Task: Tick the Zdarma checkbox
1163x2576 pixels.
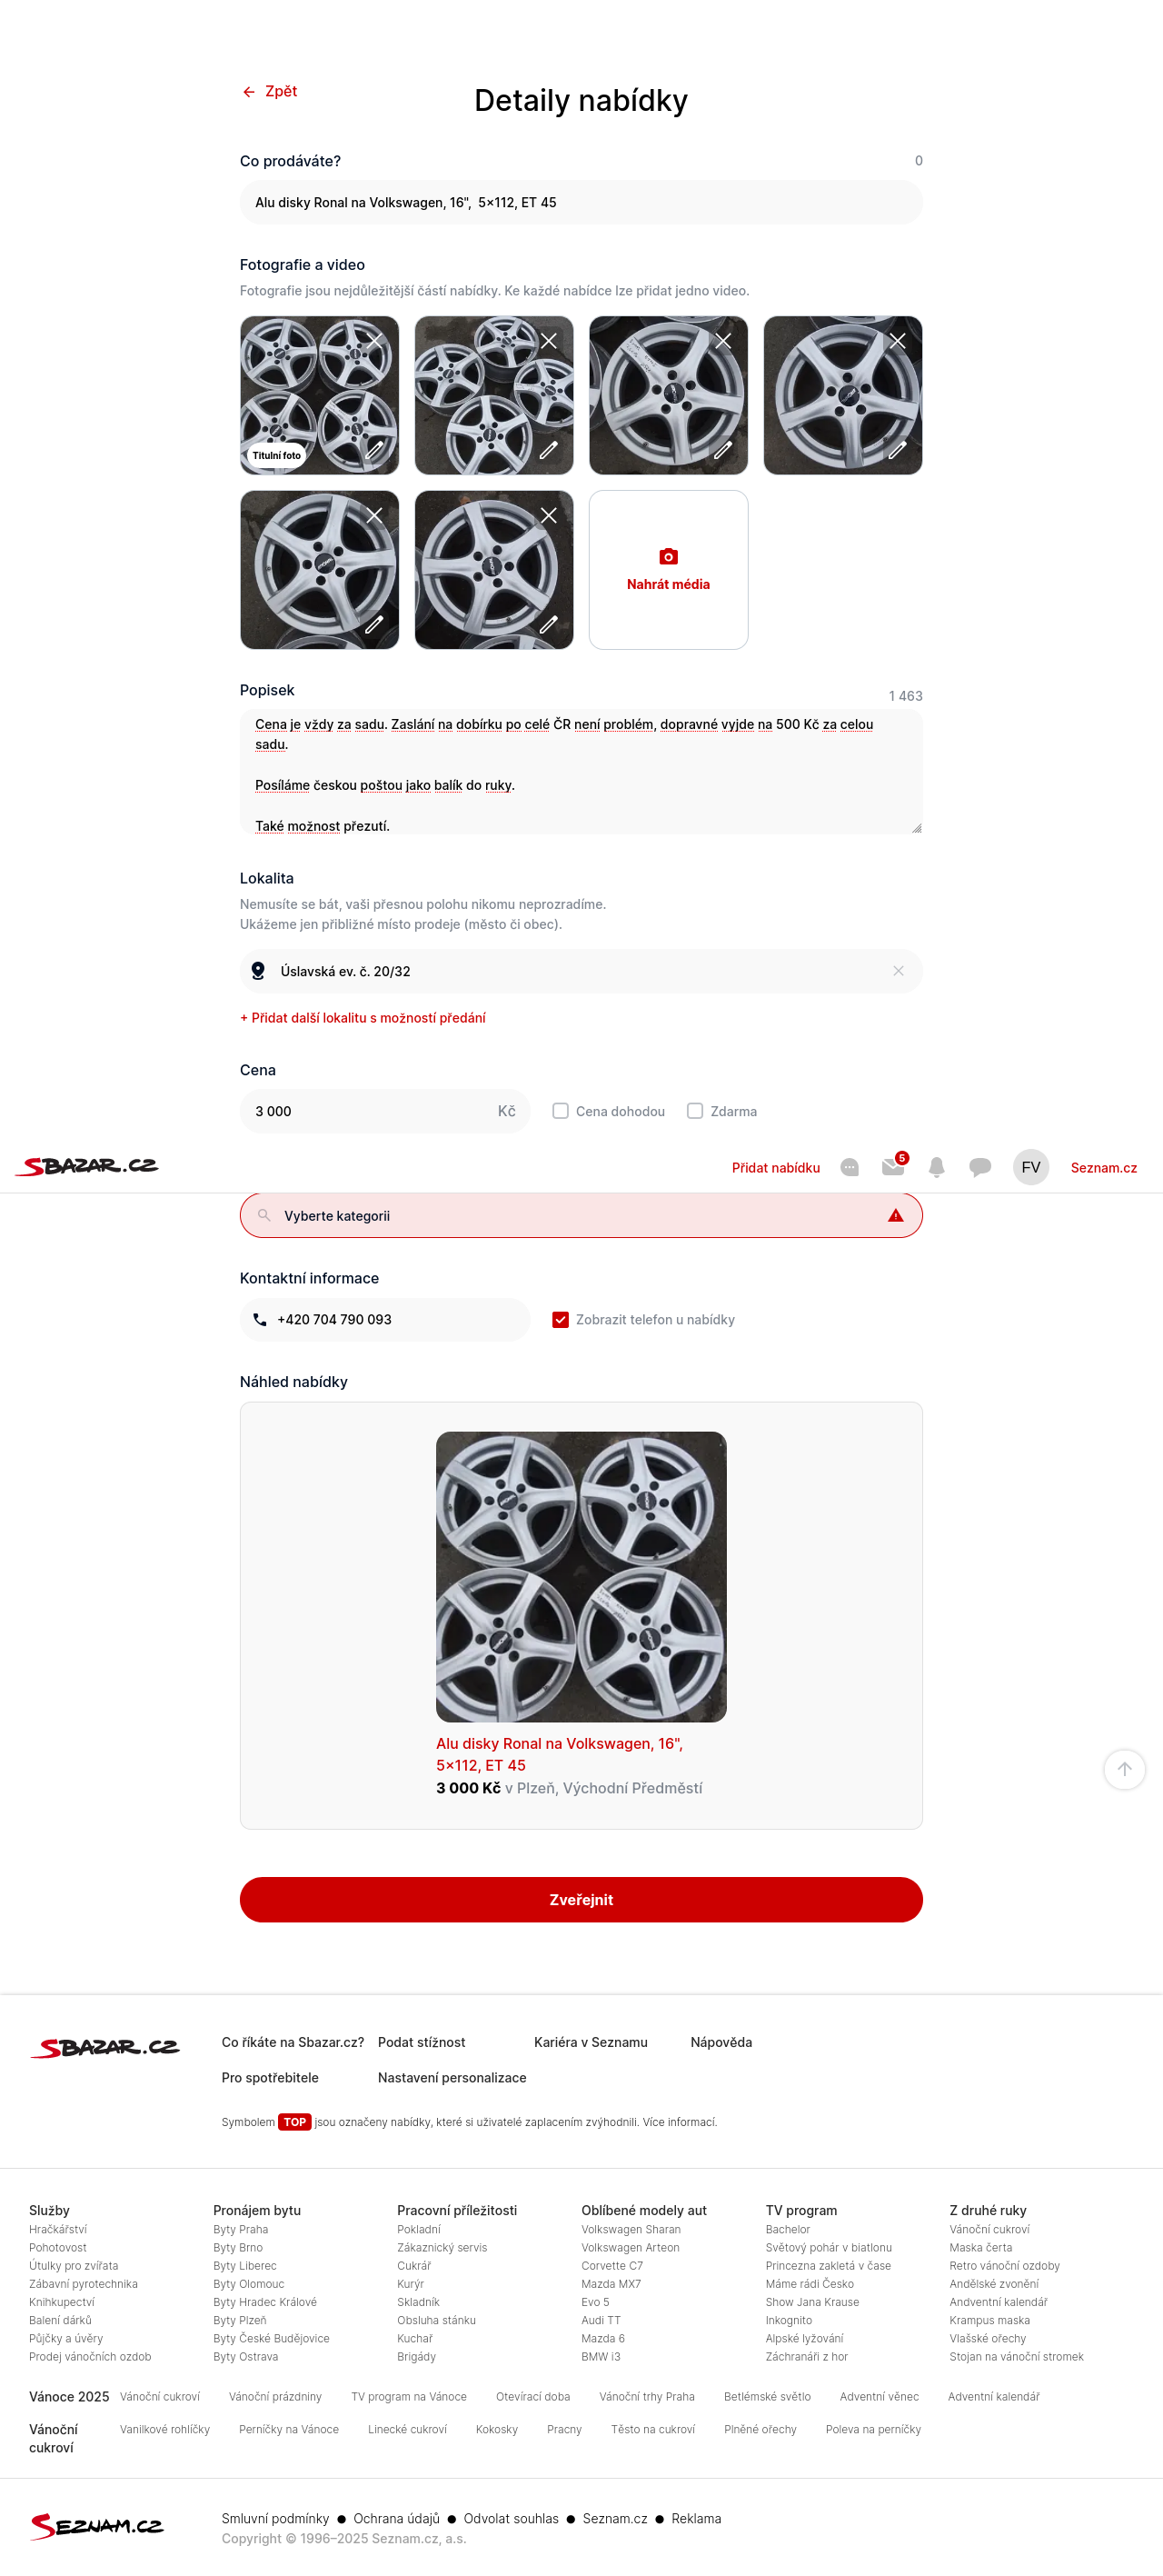Action: click(695, 1111)
